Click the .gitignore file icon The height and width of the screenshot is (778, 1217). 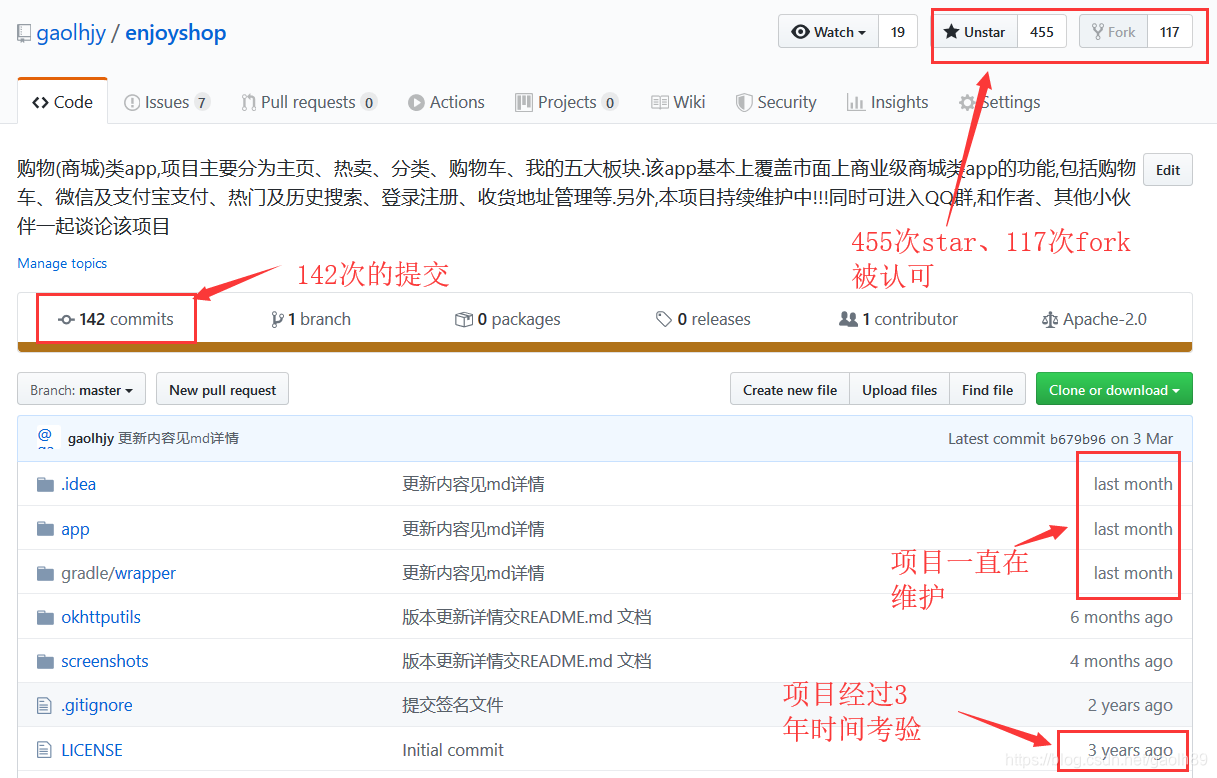pyautogui.click(x=44, y=705)
